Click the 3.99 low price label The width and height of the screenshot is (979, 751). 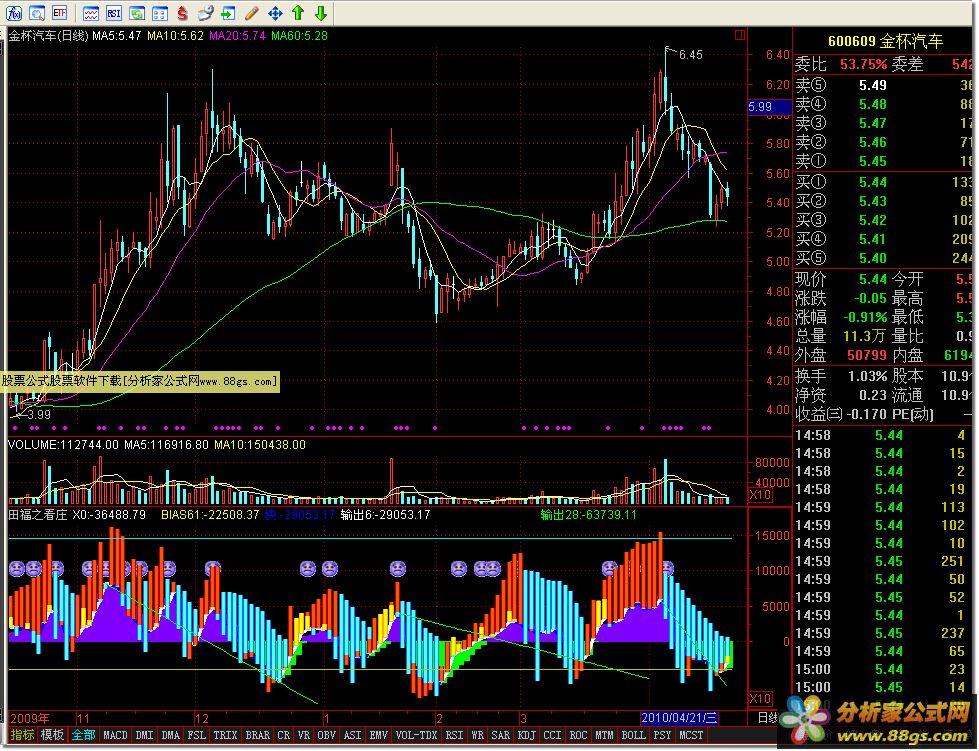click(39, 415)
